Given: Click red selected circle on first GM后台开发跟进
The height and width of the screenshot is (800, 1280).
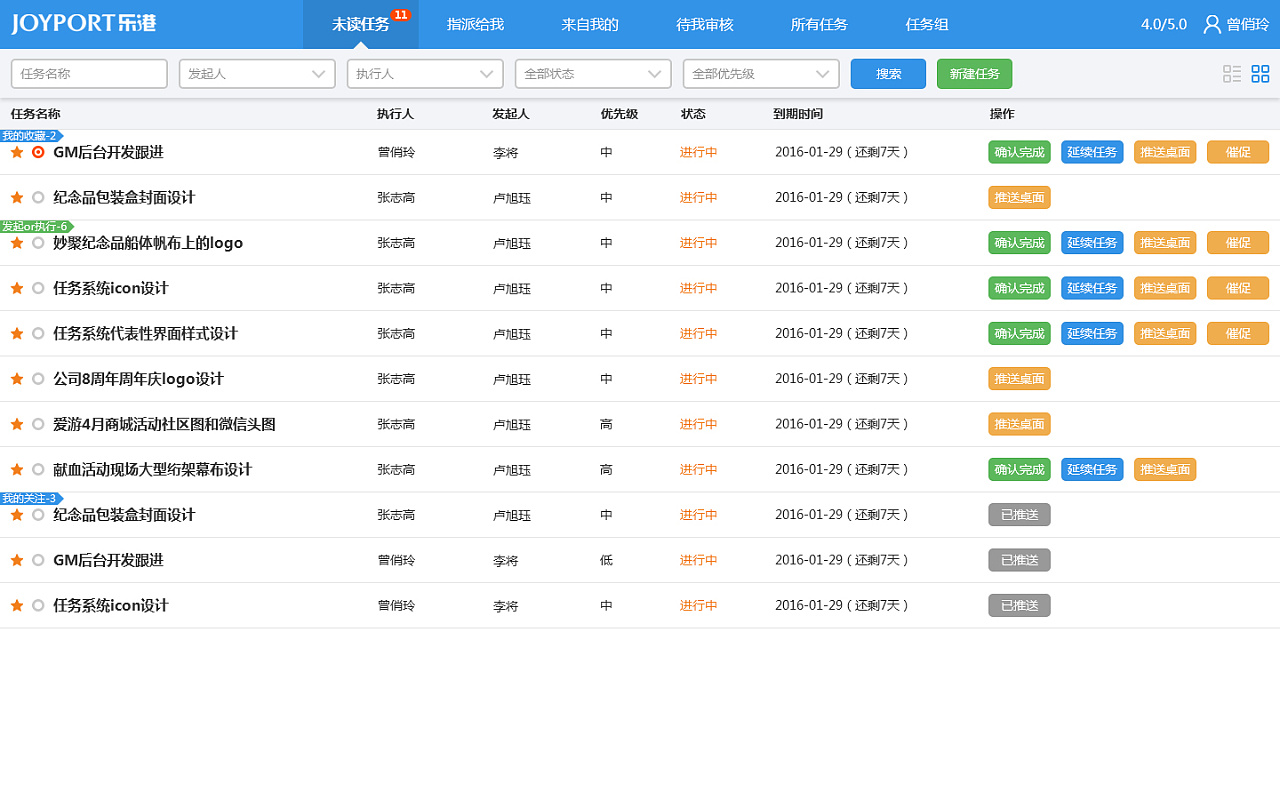Looking at the screenshot, I should click(x=38, y=152).
